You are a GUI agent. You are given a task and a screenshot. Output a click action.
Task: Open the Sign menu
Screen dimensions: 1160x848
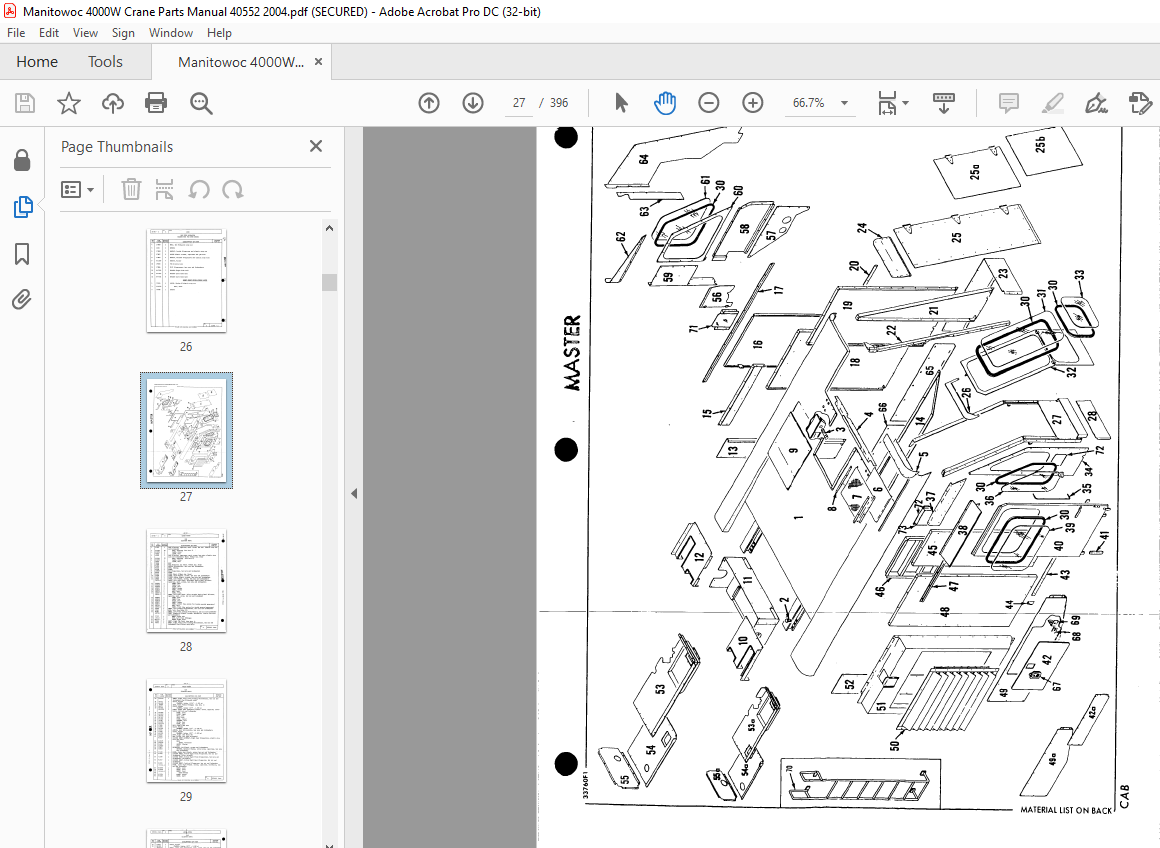(123, 33)
